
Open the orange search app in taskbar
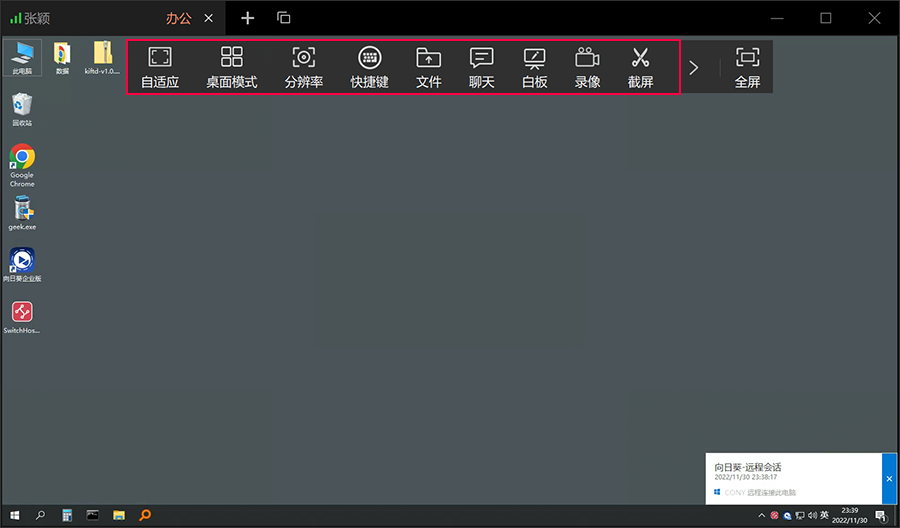pos(145,515)
